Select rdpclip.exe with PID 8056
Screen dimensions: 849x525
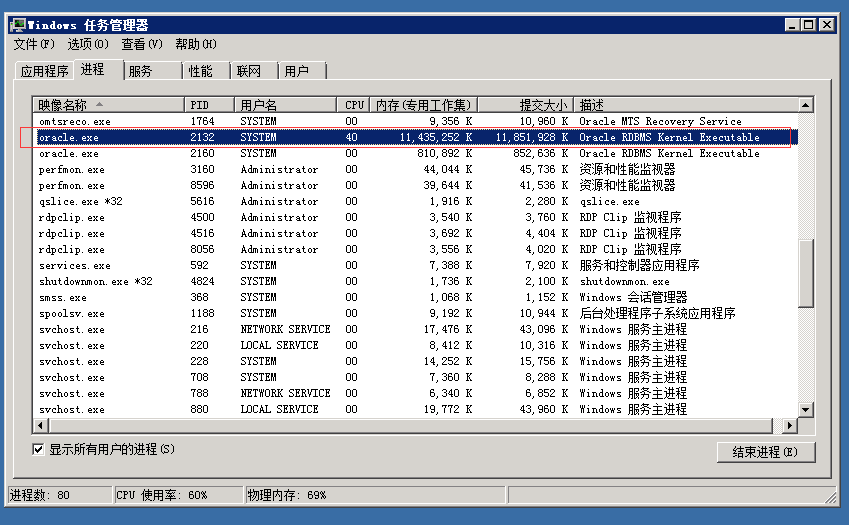tap(415, 250)
